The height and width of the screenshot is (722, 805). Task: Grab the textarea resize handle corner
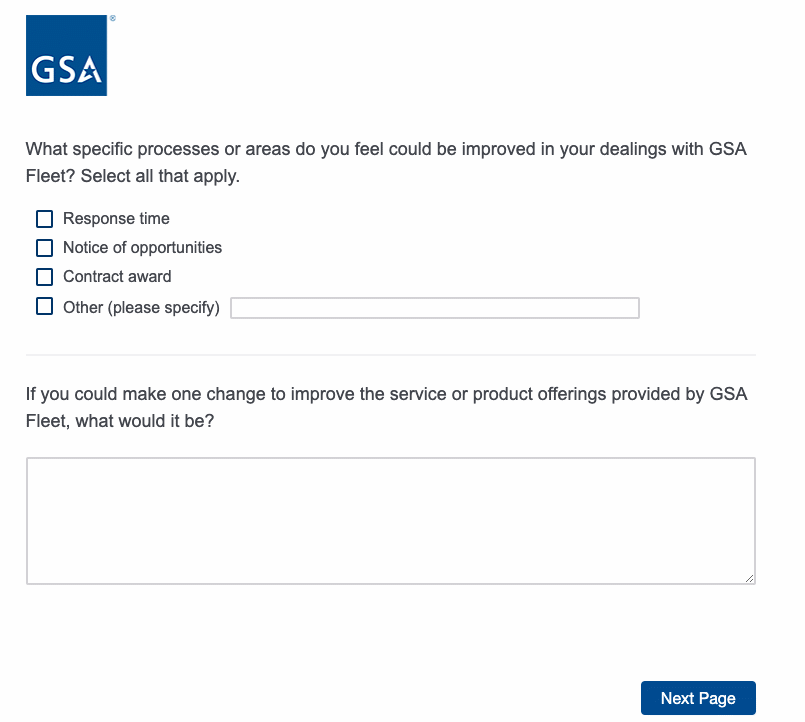[x=749, y=577]
